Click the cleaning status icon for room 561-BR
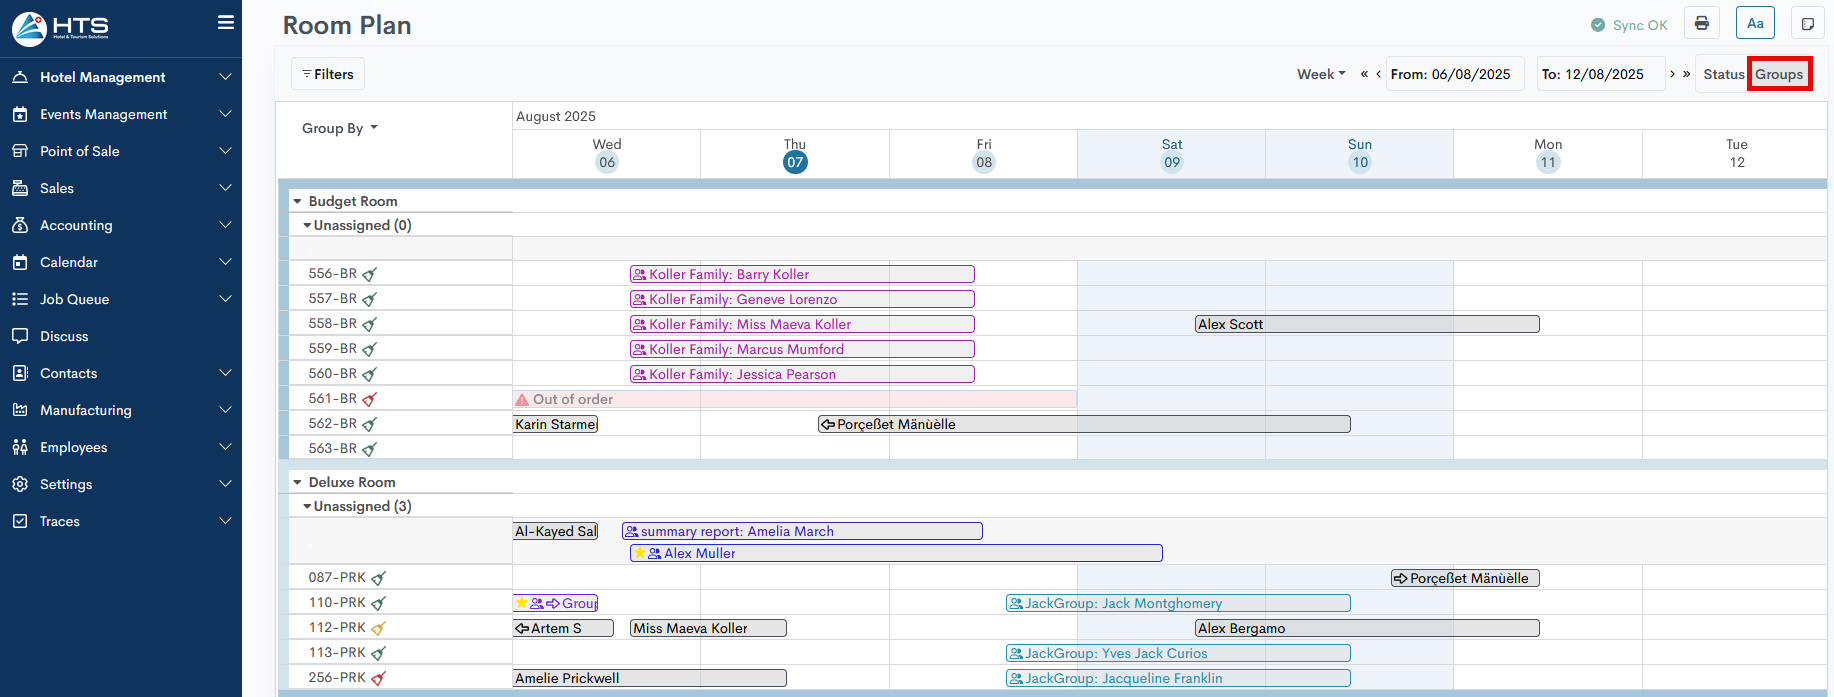The width and height of the screenshot is (1834, 697). (370, 399)
